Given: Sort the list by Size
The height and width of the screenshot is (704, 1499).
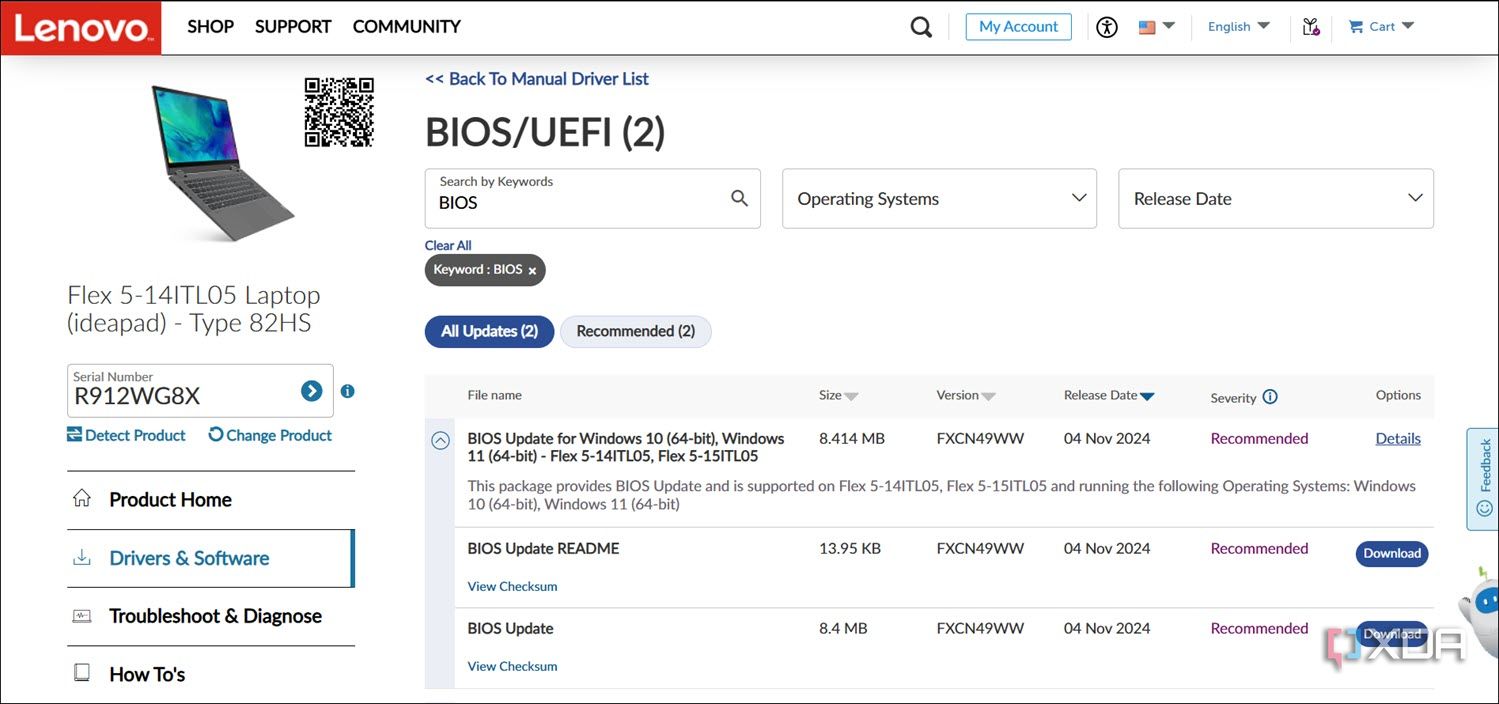Looking at the screenshot, I should [838, 395].
